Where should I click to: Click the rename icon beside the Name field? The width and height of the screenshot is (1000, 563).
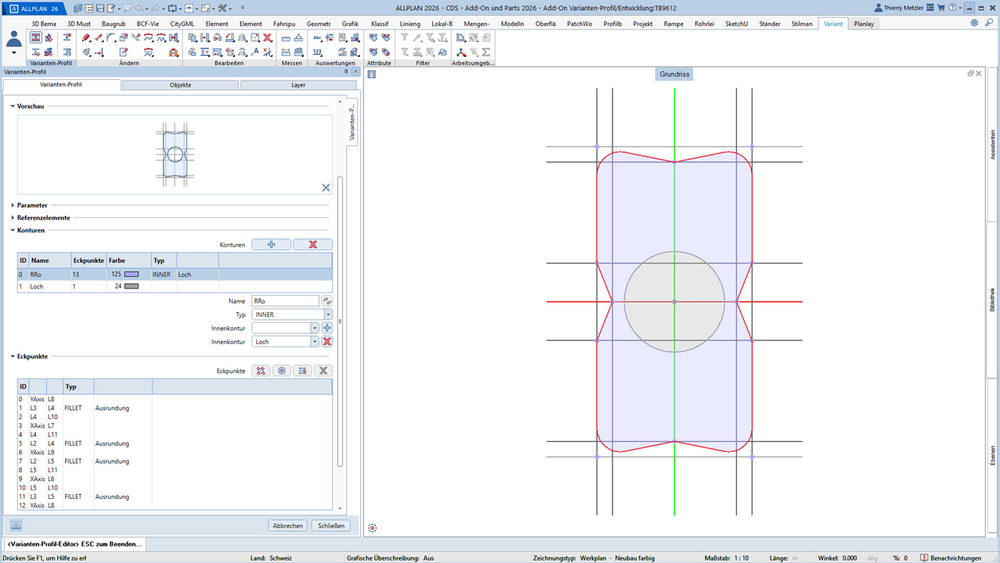coord(327,301)
